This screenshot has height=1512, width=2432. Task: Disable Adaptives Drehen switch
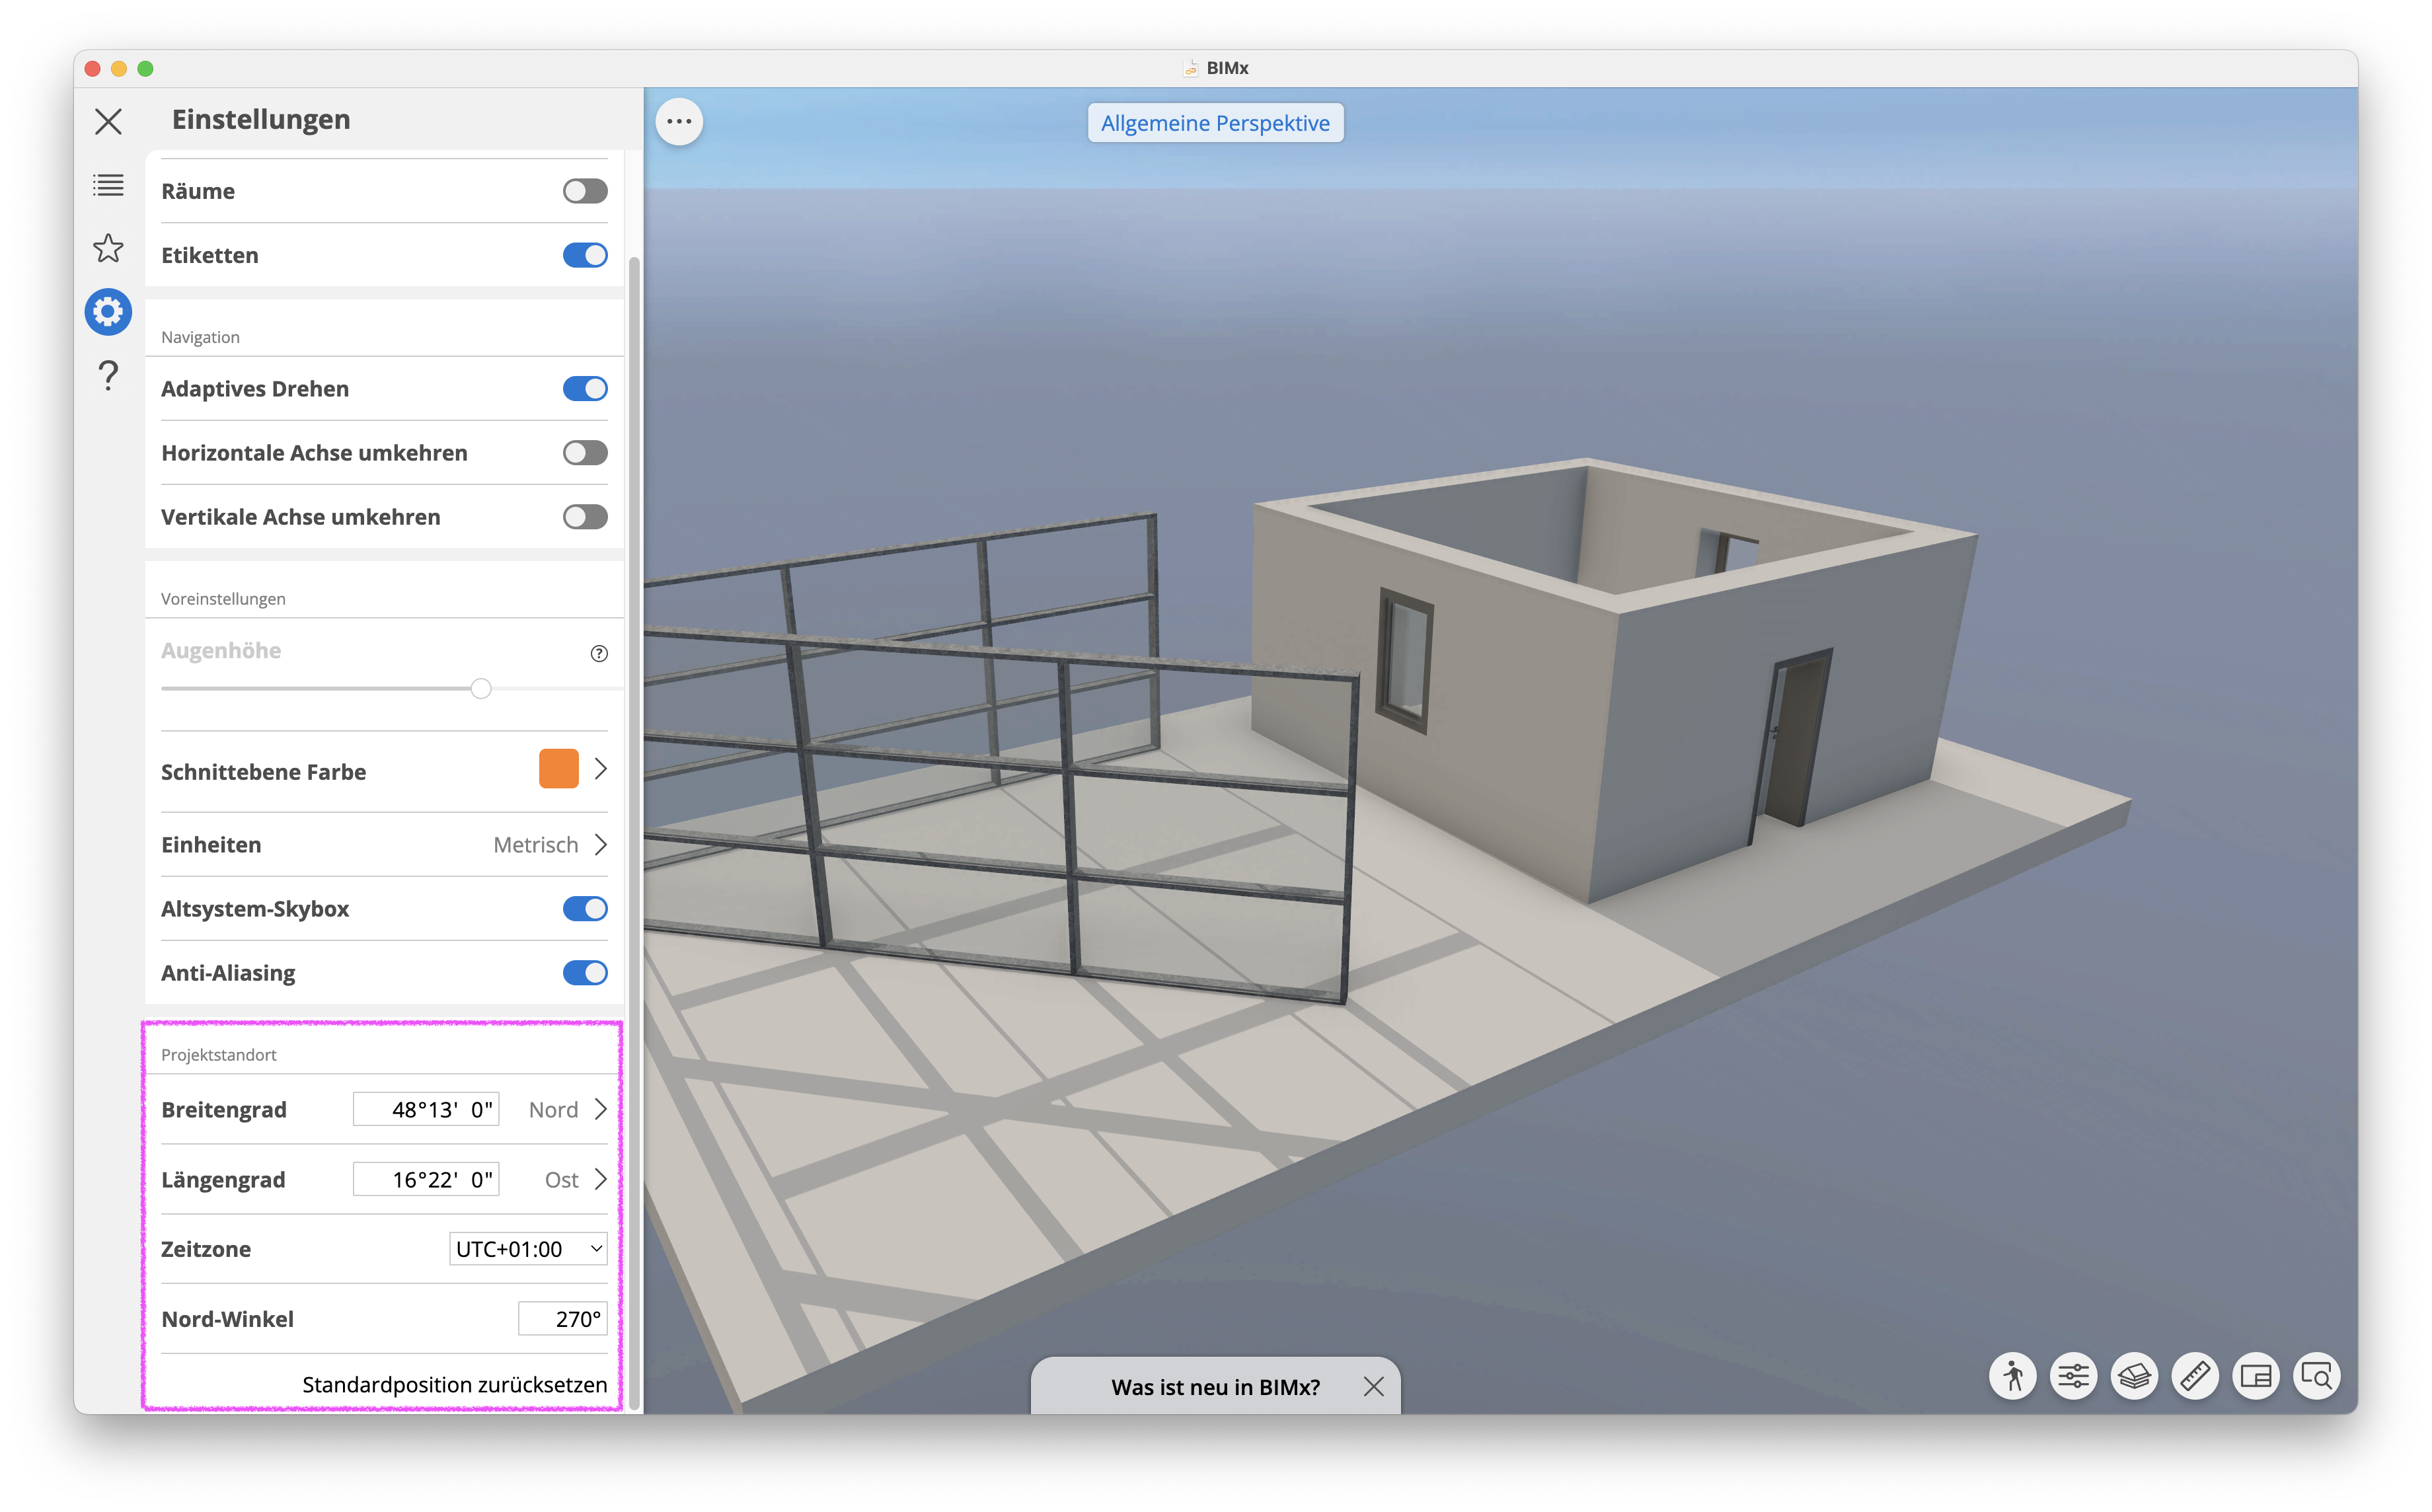(x=585, y=389)
